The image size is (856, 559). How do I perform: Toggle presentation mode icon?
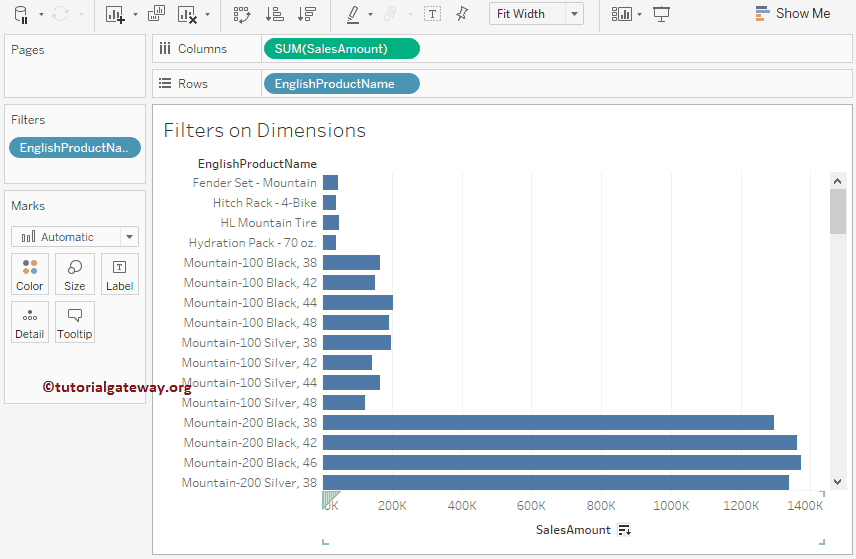pos(661,14)
